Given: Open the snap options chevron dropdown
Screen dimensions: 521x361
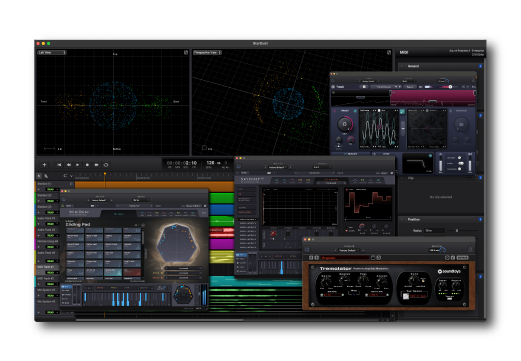Looking at the screenshot, I should (71, 176).
